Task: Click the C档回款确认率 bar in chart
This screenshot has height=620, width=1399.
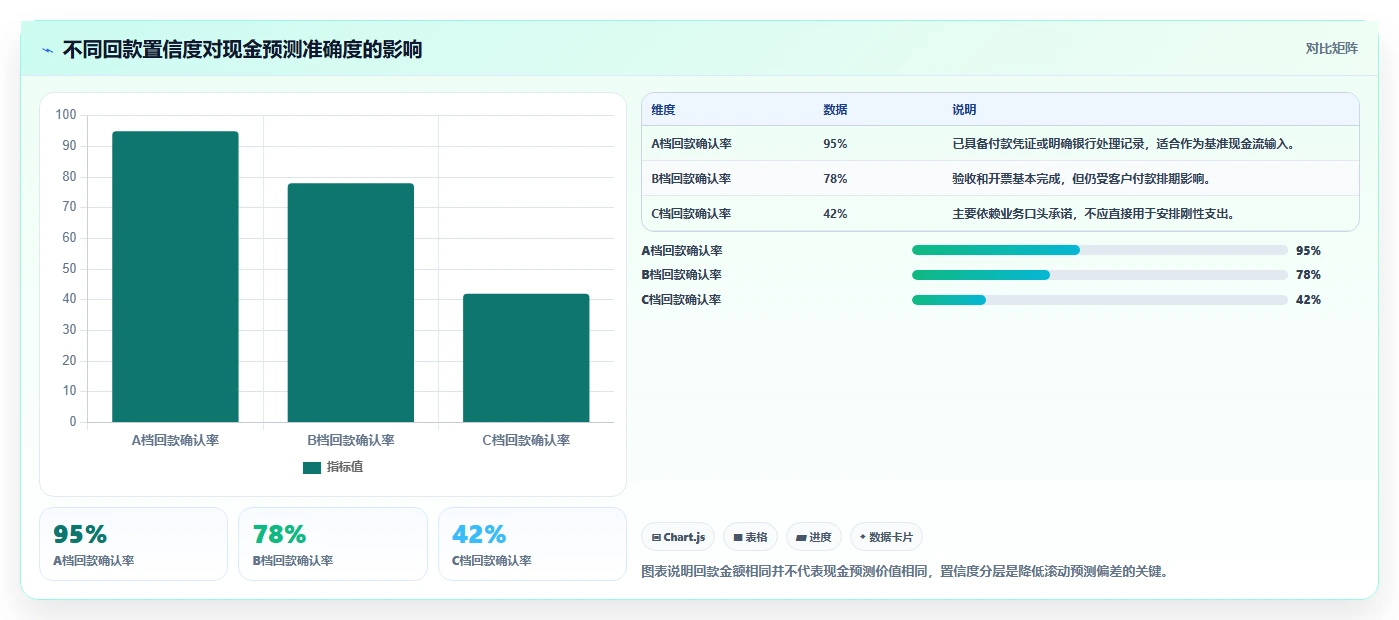Action: point(526,358)
